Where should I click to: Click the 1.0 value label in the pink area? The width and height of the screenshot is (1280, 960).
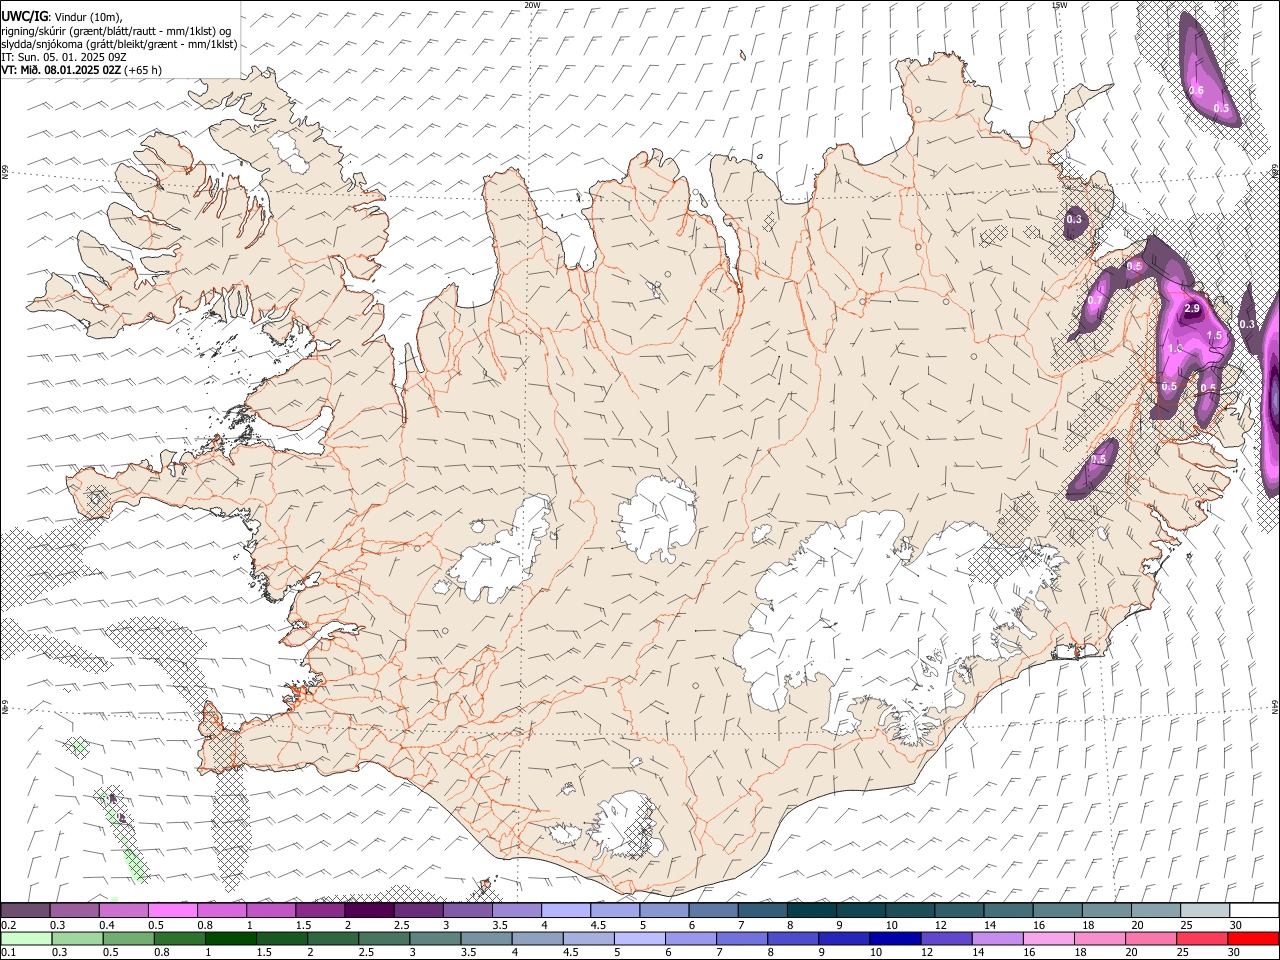[x=1175, y=348]
